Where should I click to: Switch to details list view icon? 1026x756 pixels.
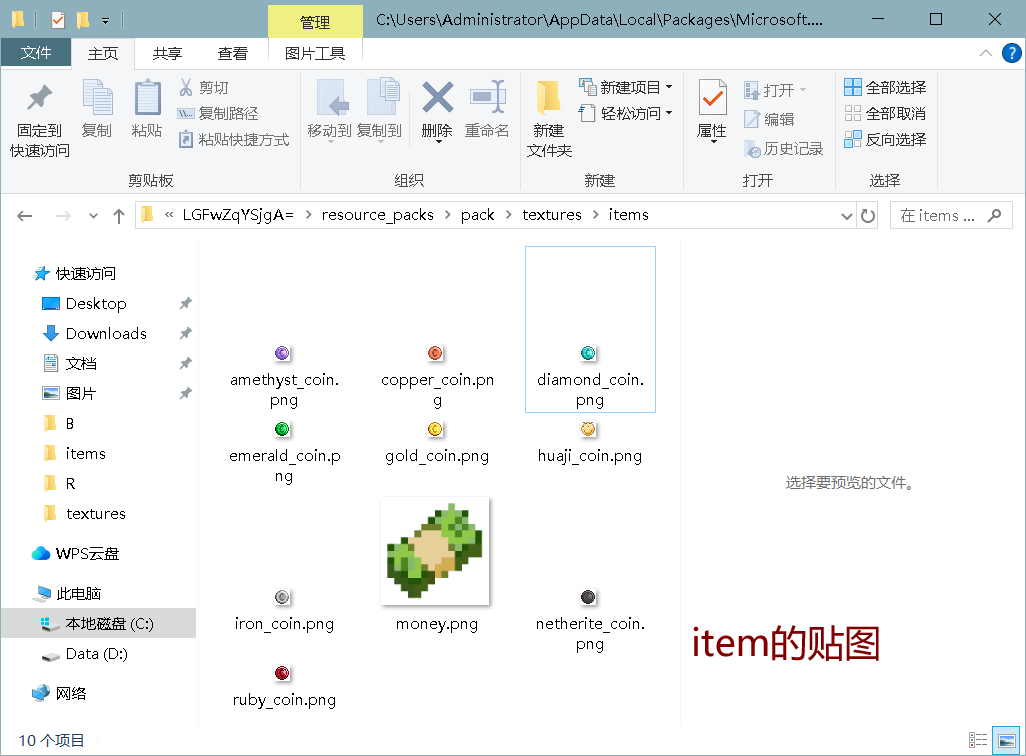978,740
